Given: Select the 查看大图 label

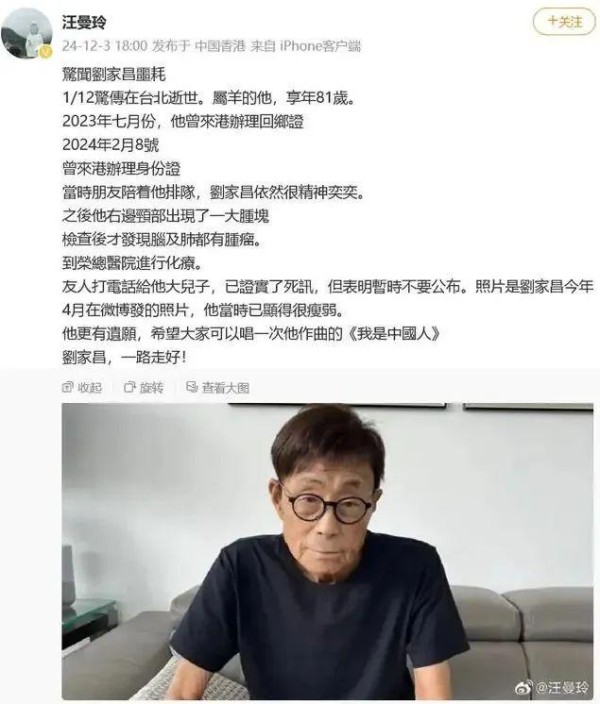Looking at the screenshot, I should [x=225, y=387].
